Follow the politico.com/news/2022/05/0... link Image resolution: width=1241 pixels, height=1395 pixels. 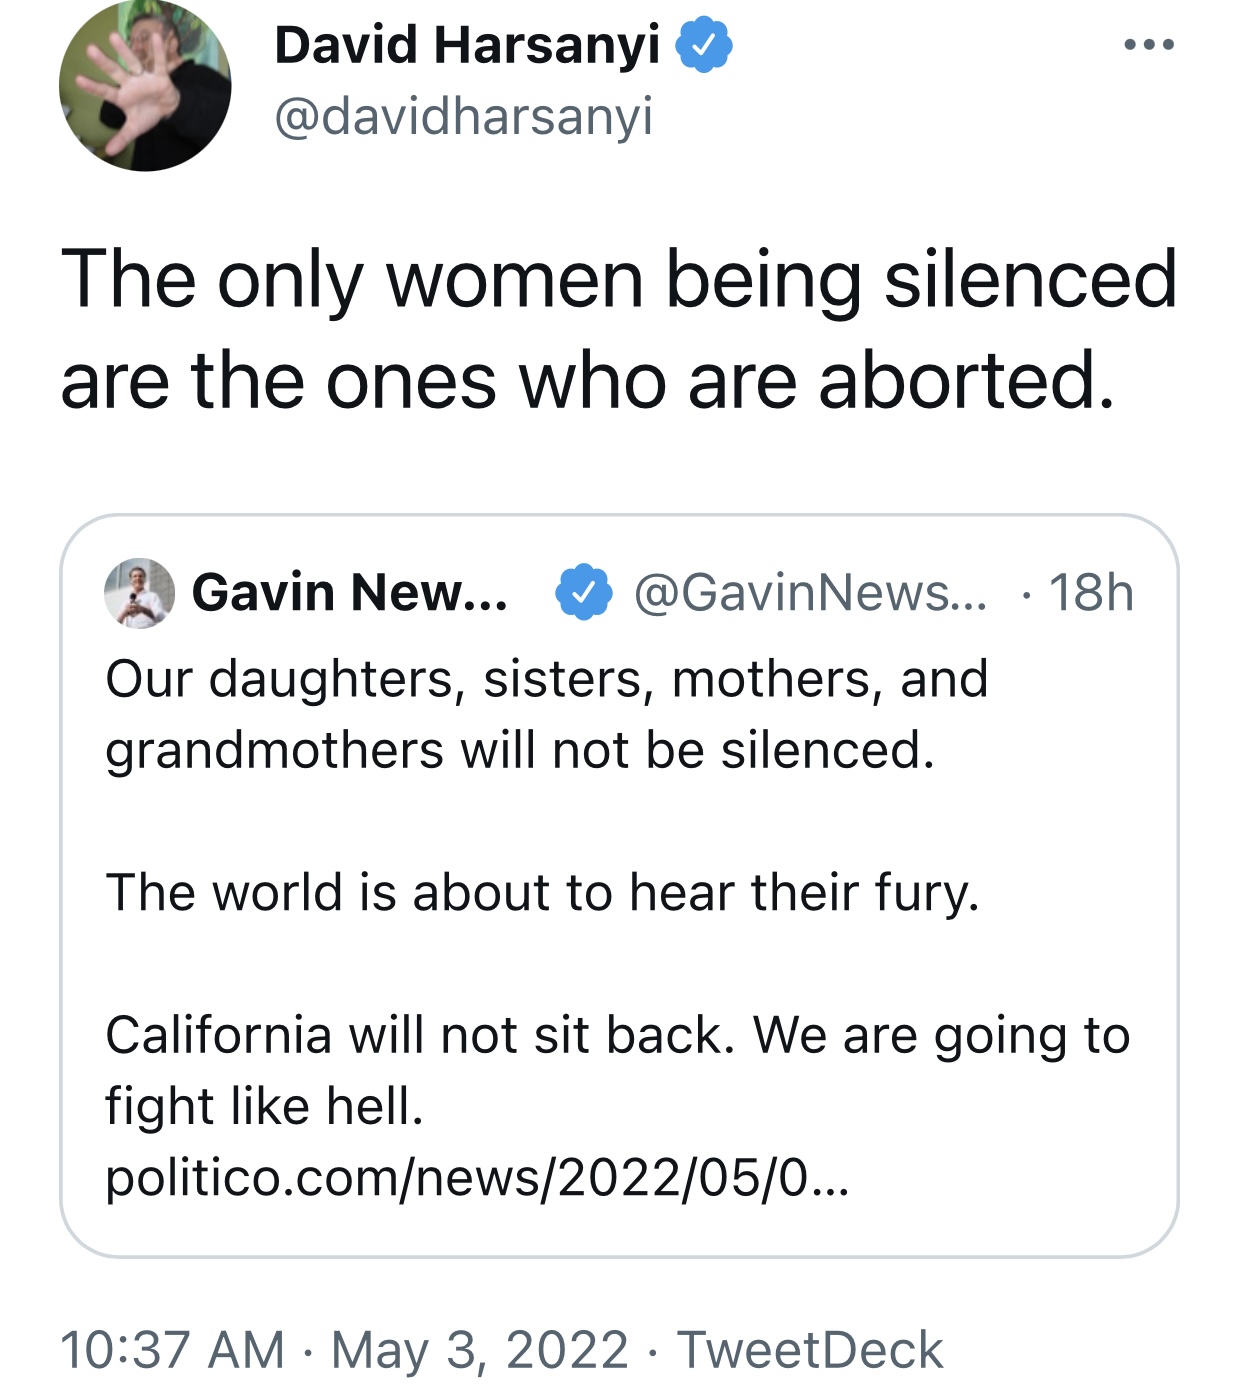click(x=478, y=1178)
